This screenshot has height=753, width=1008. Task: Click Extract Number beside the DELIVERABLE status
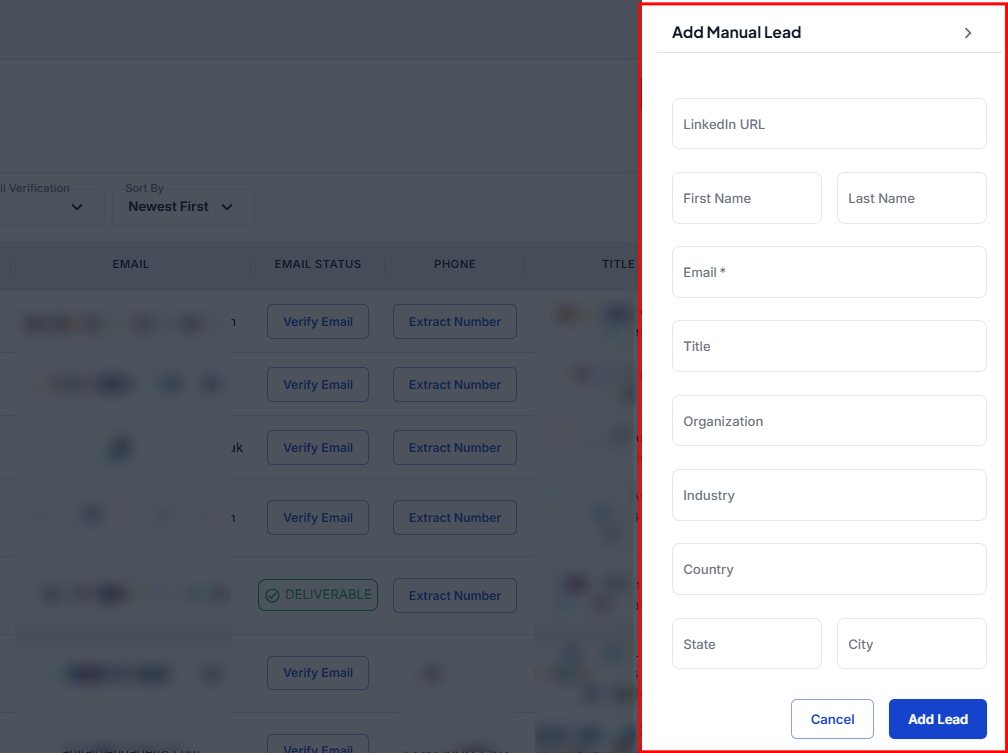454,595
